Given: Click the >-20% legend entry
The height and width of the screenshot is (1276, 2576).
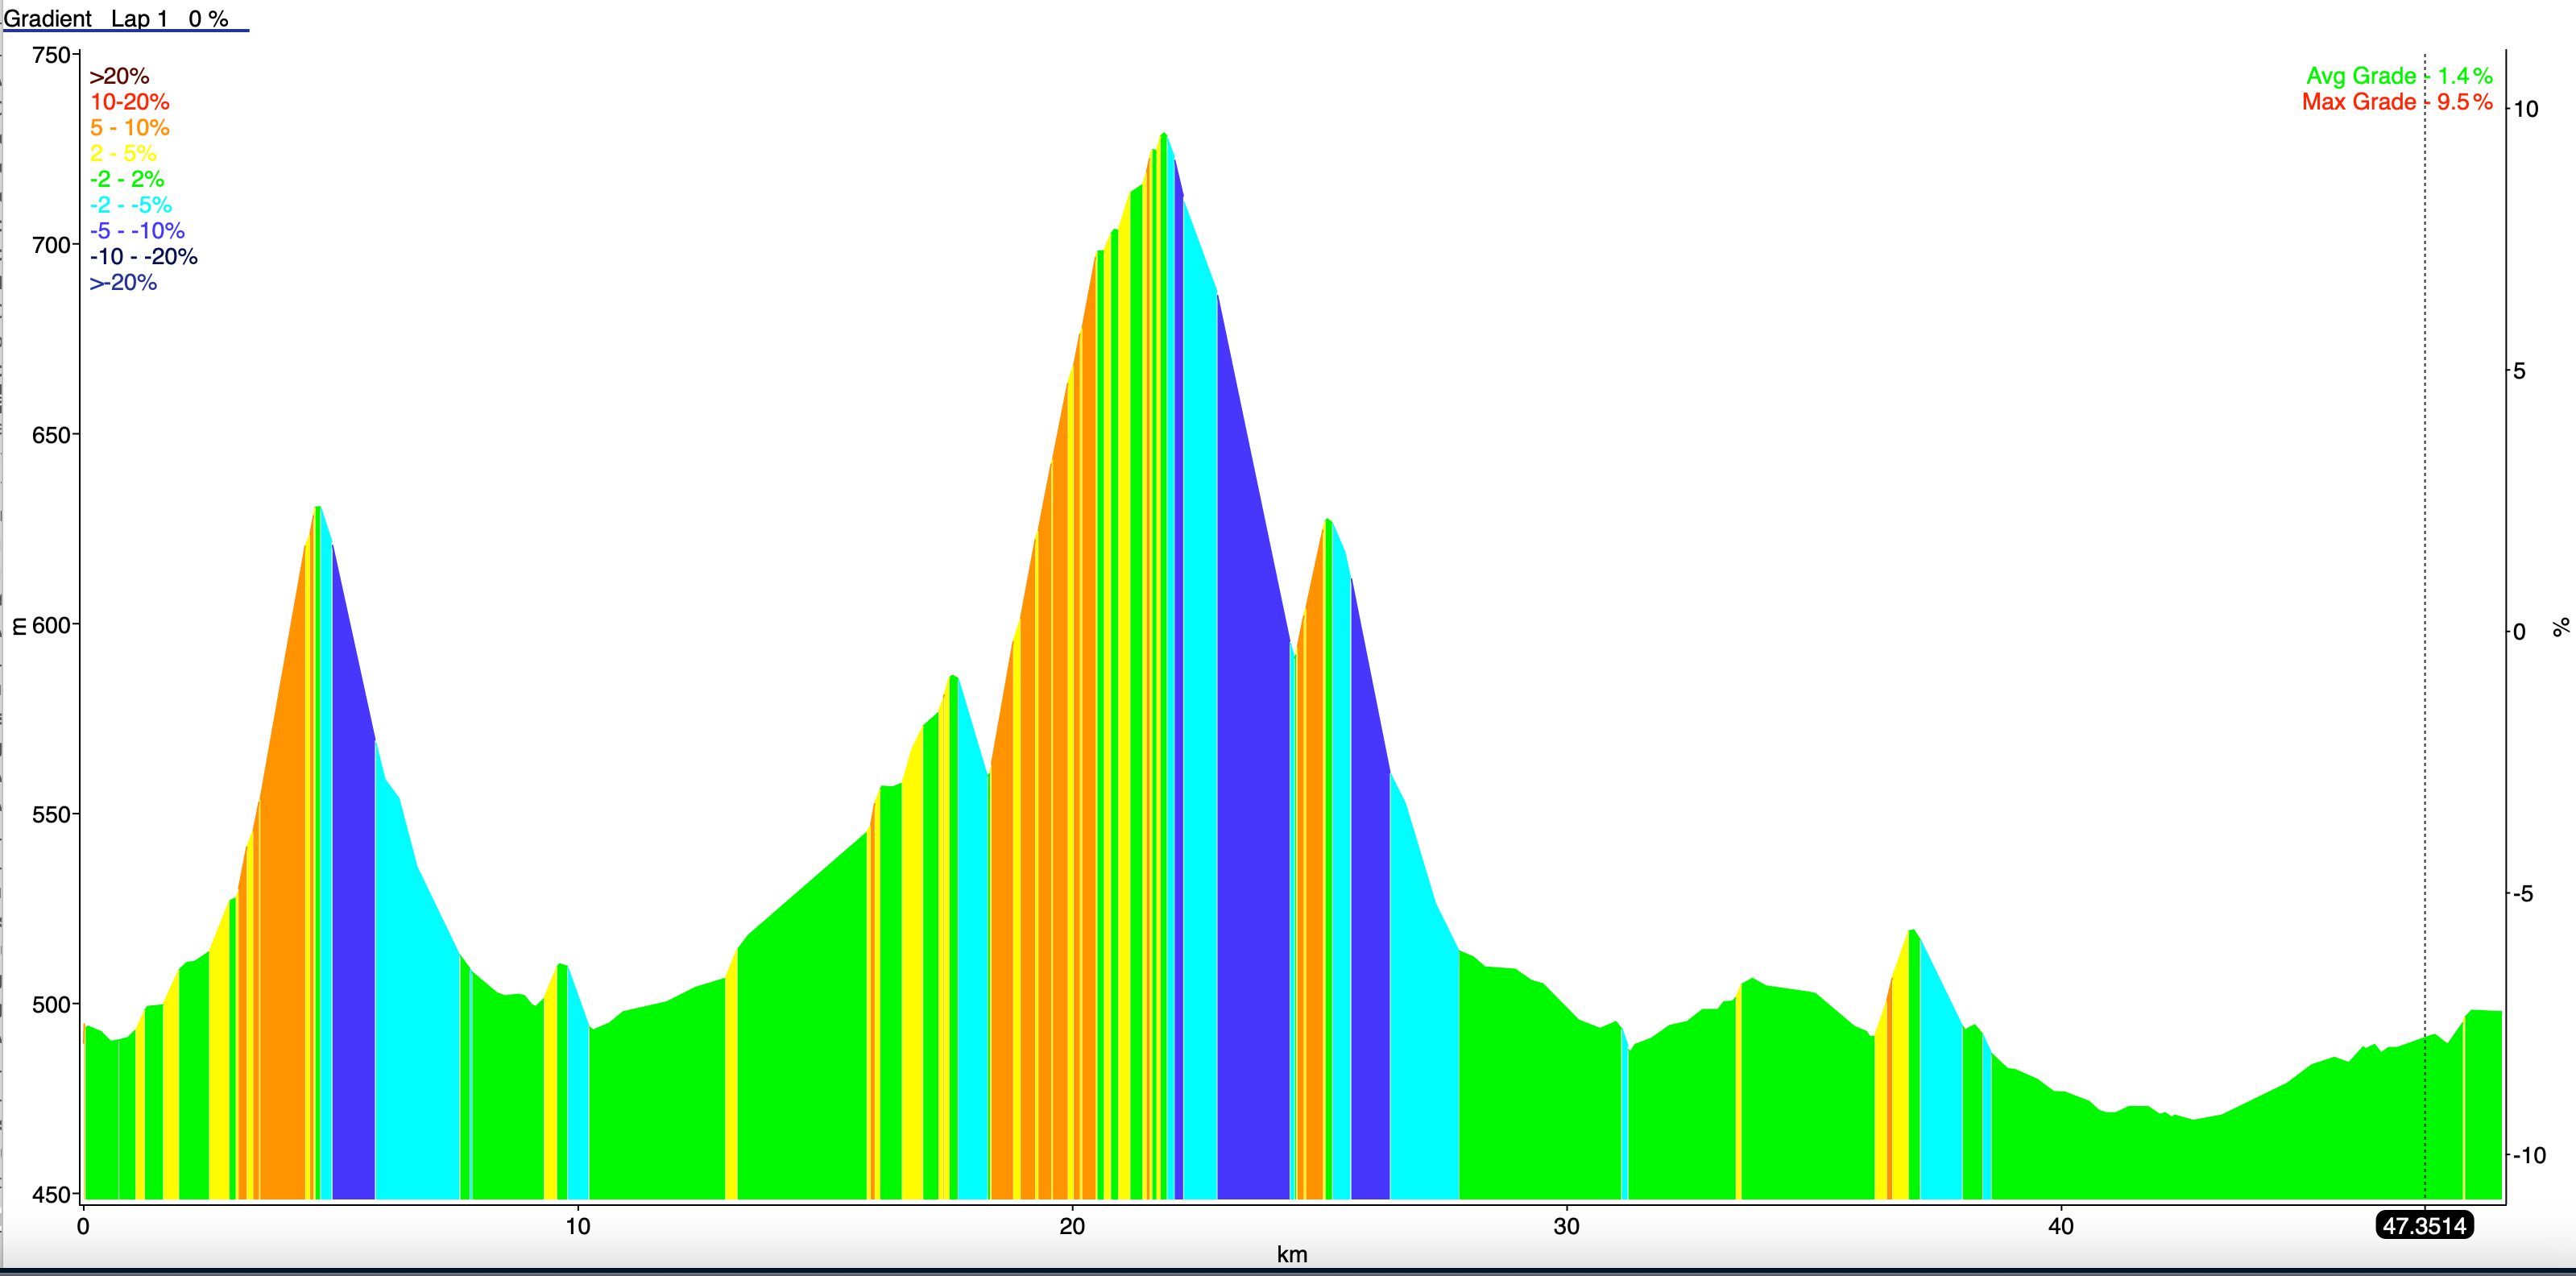Looking at the screenshot, I should tap(123, 283).
